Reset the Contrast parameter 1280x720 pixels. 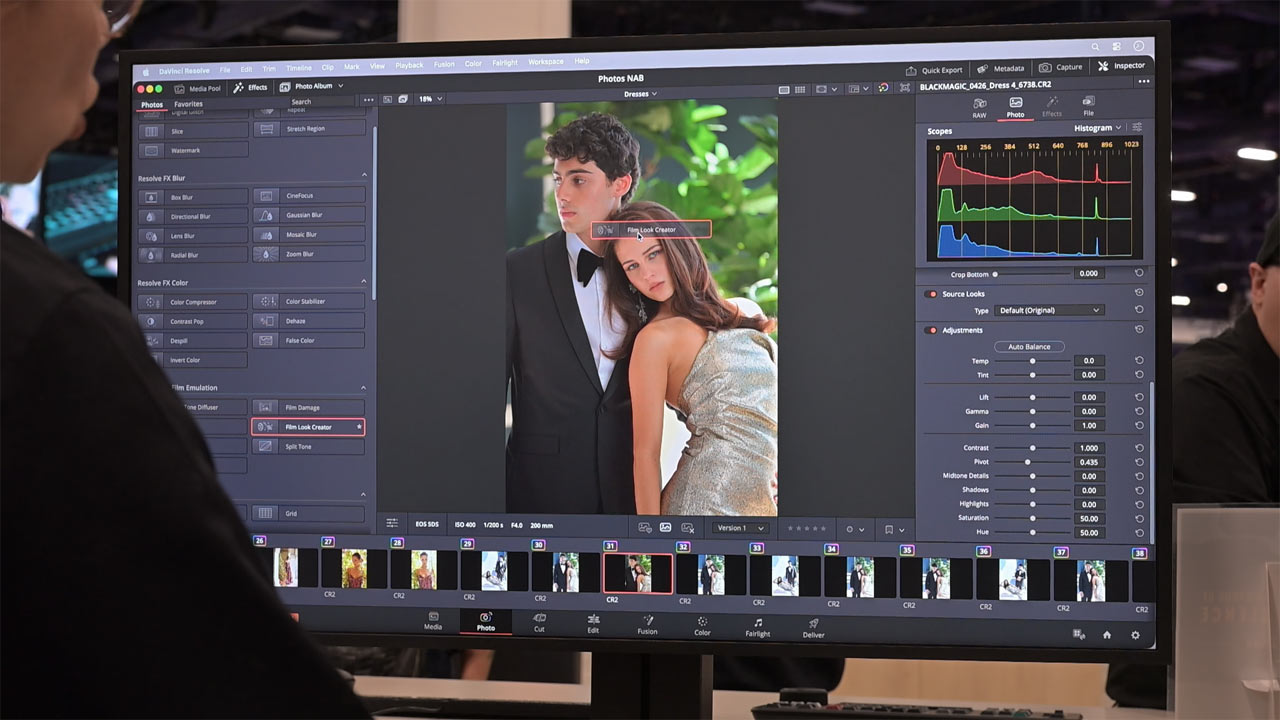point(1139,448)
